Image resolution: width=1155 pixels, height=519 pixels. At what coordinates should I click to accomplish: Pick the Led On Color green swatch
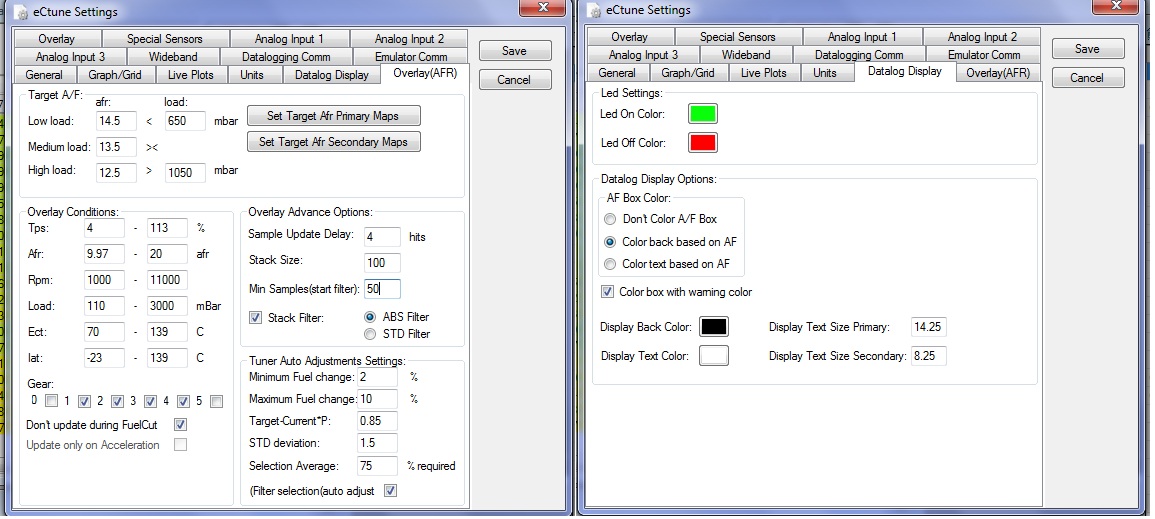click(x=703, y=114)
